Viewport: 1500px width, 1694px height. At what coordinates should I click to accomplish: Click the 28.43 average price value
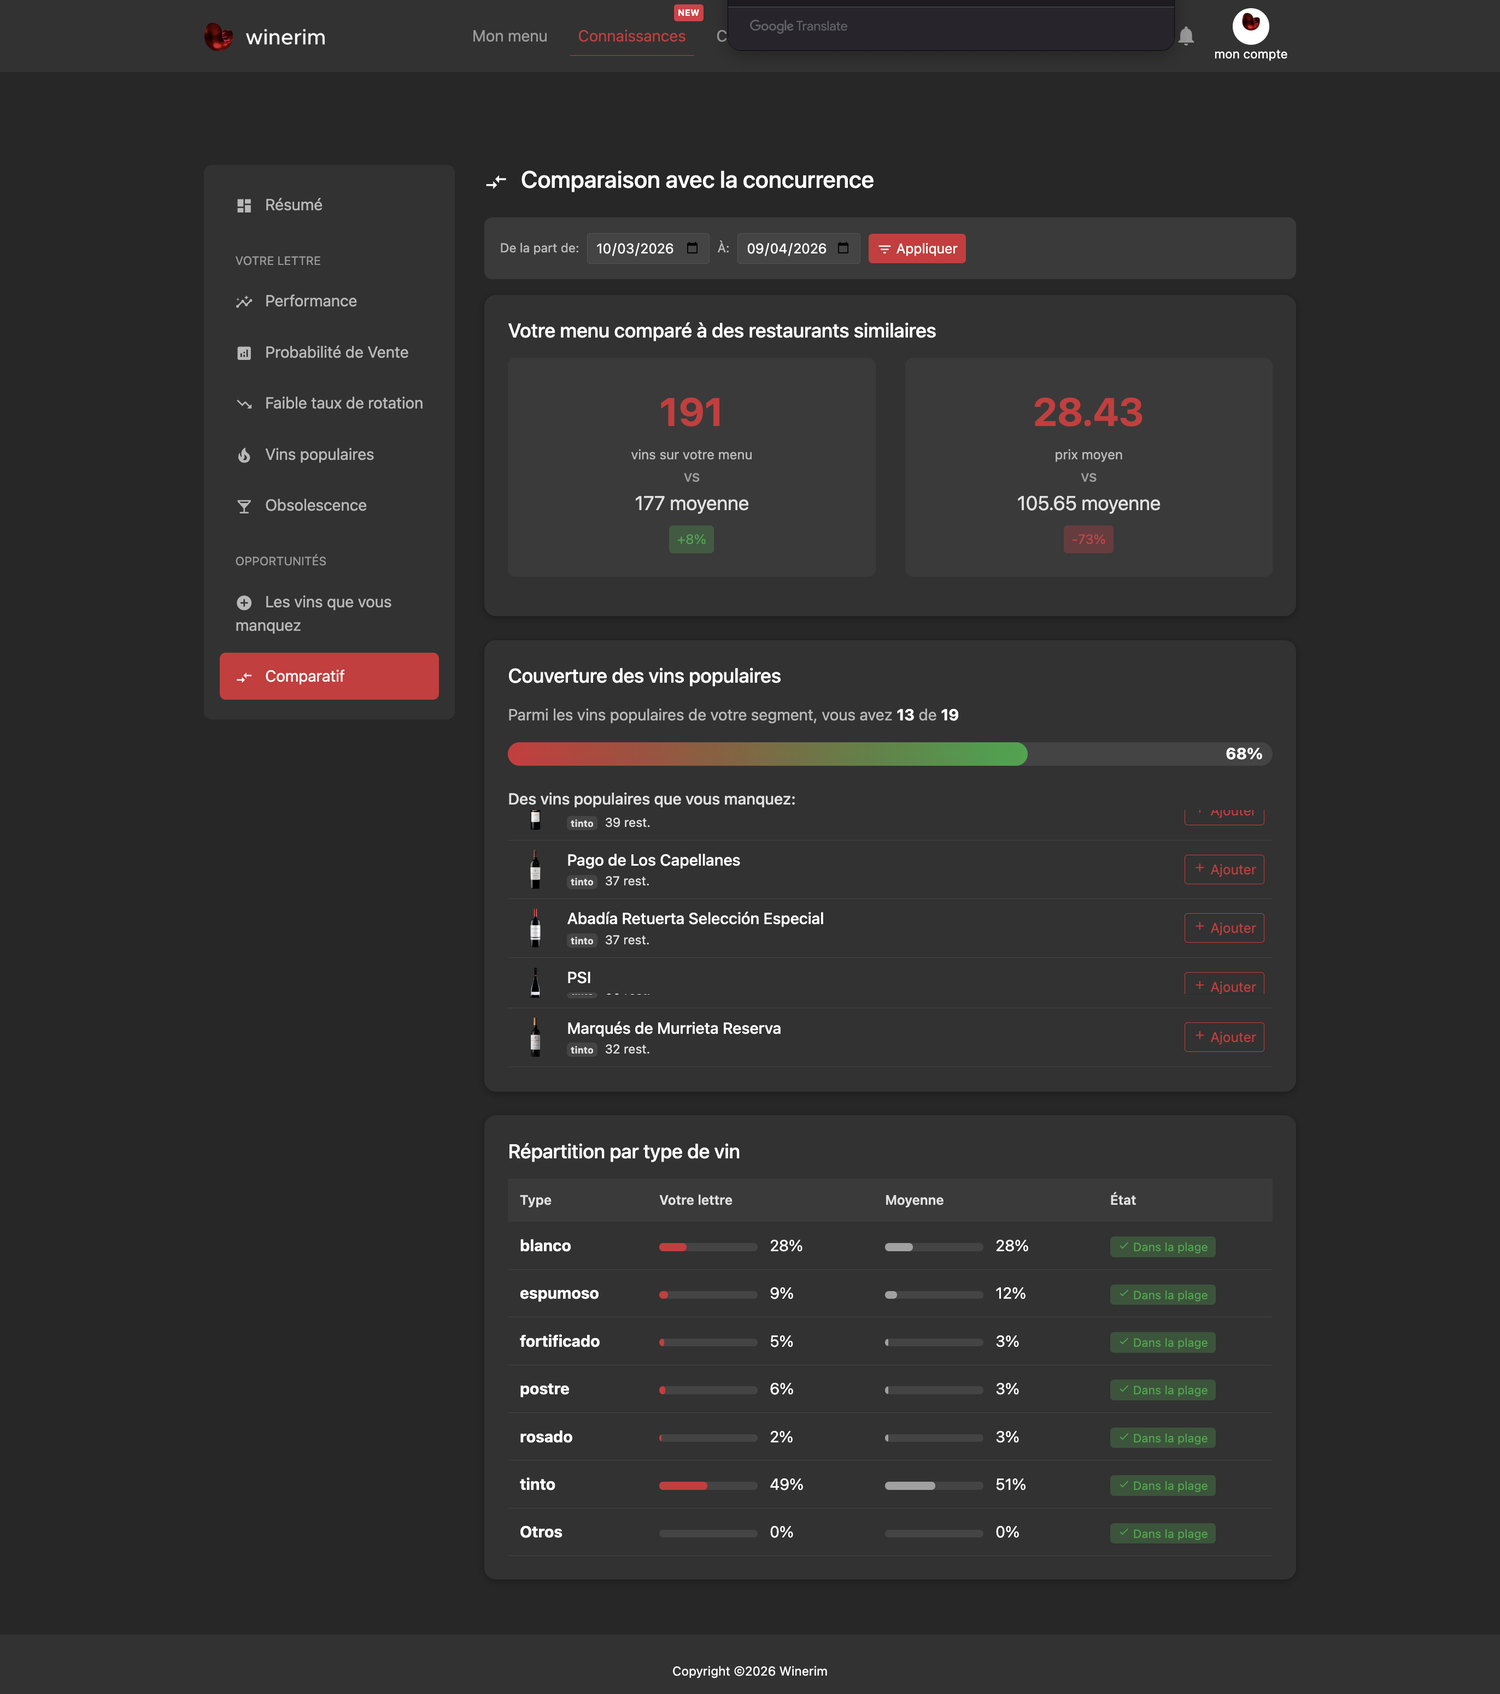click(1088, 412)
